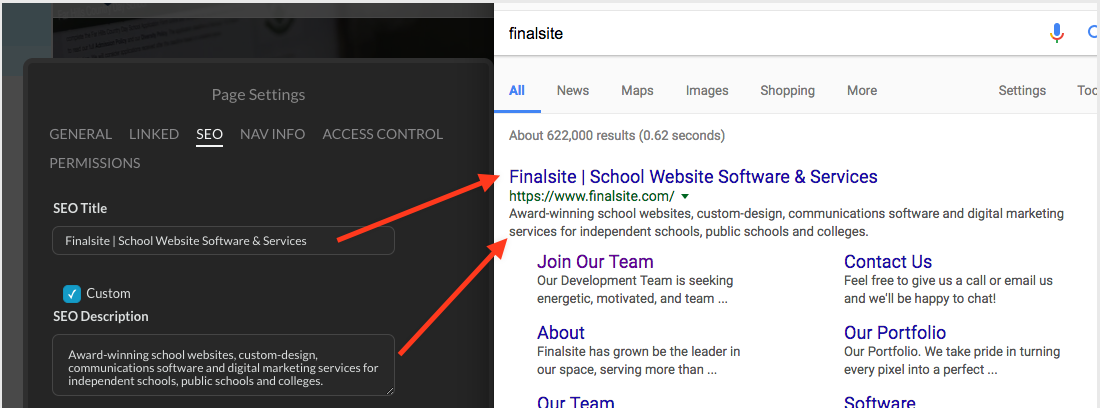Click the SEO Title label
The height and width of the screenshot is (408, 1100).
pos(80,208)
